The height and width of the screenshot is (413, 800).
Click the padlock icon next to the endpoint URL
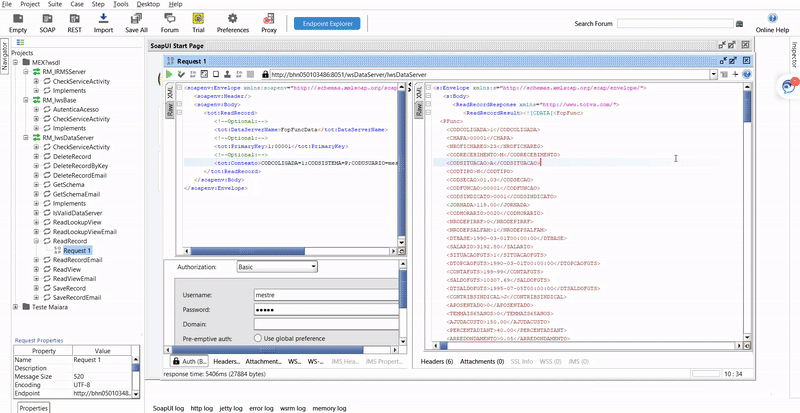pos(265,75)
